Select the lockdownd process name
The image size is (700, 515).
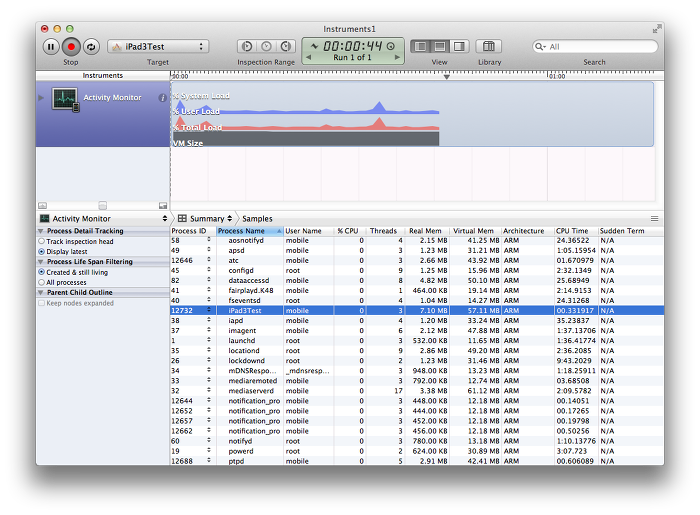tap(246, 361)
